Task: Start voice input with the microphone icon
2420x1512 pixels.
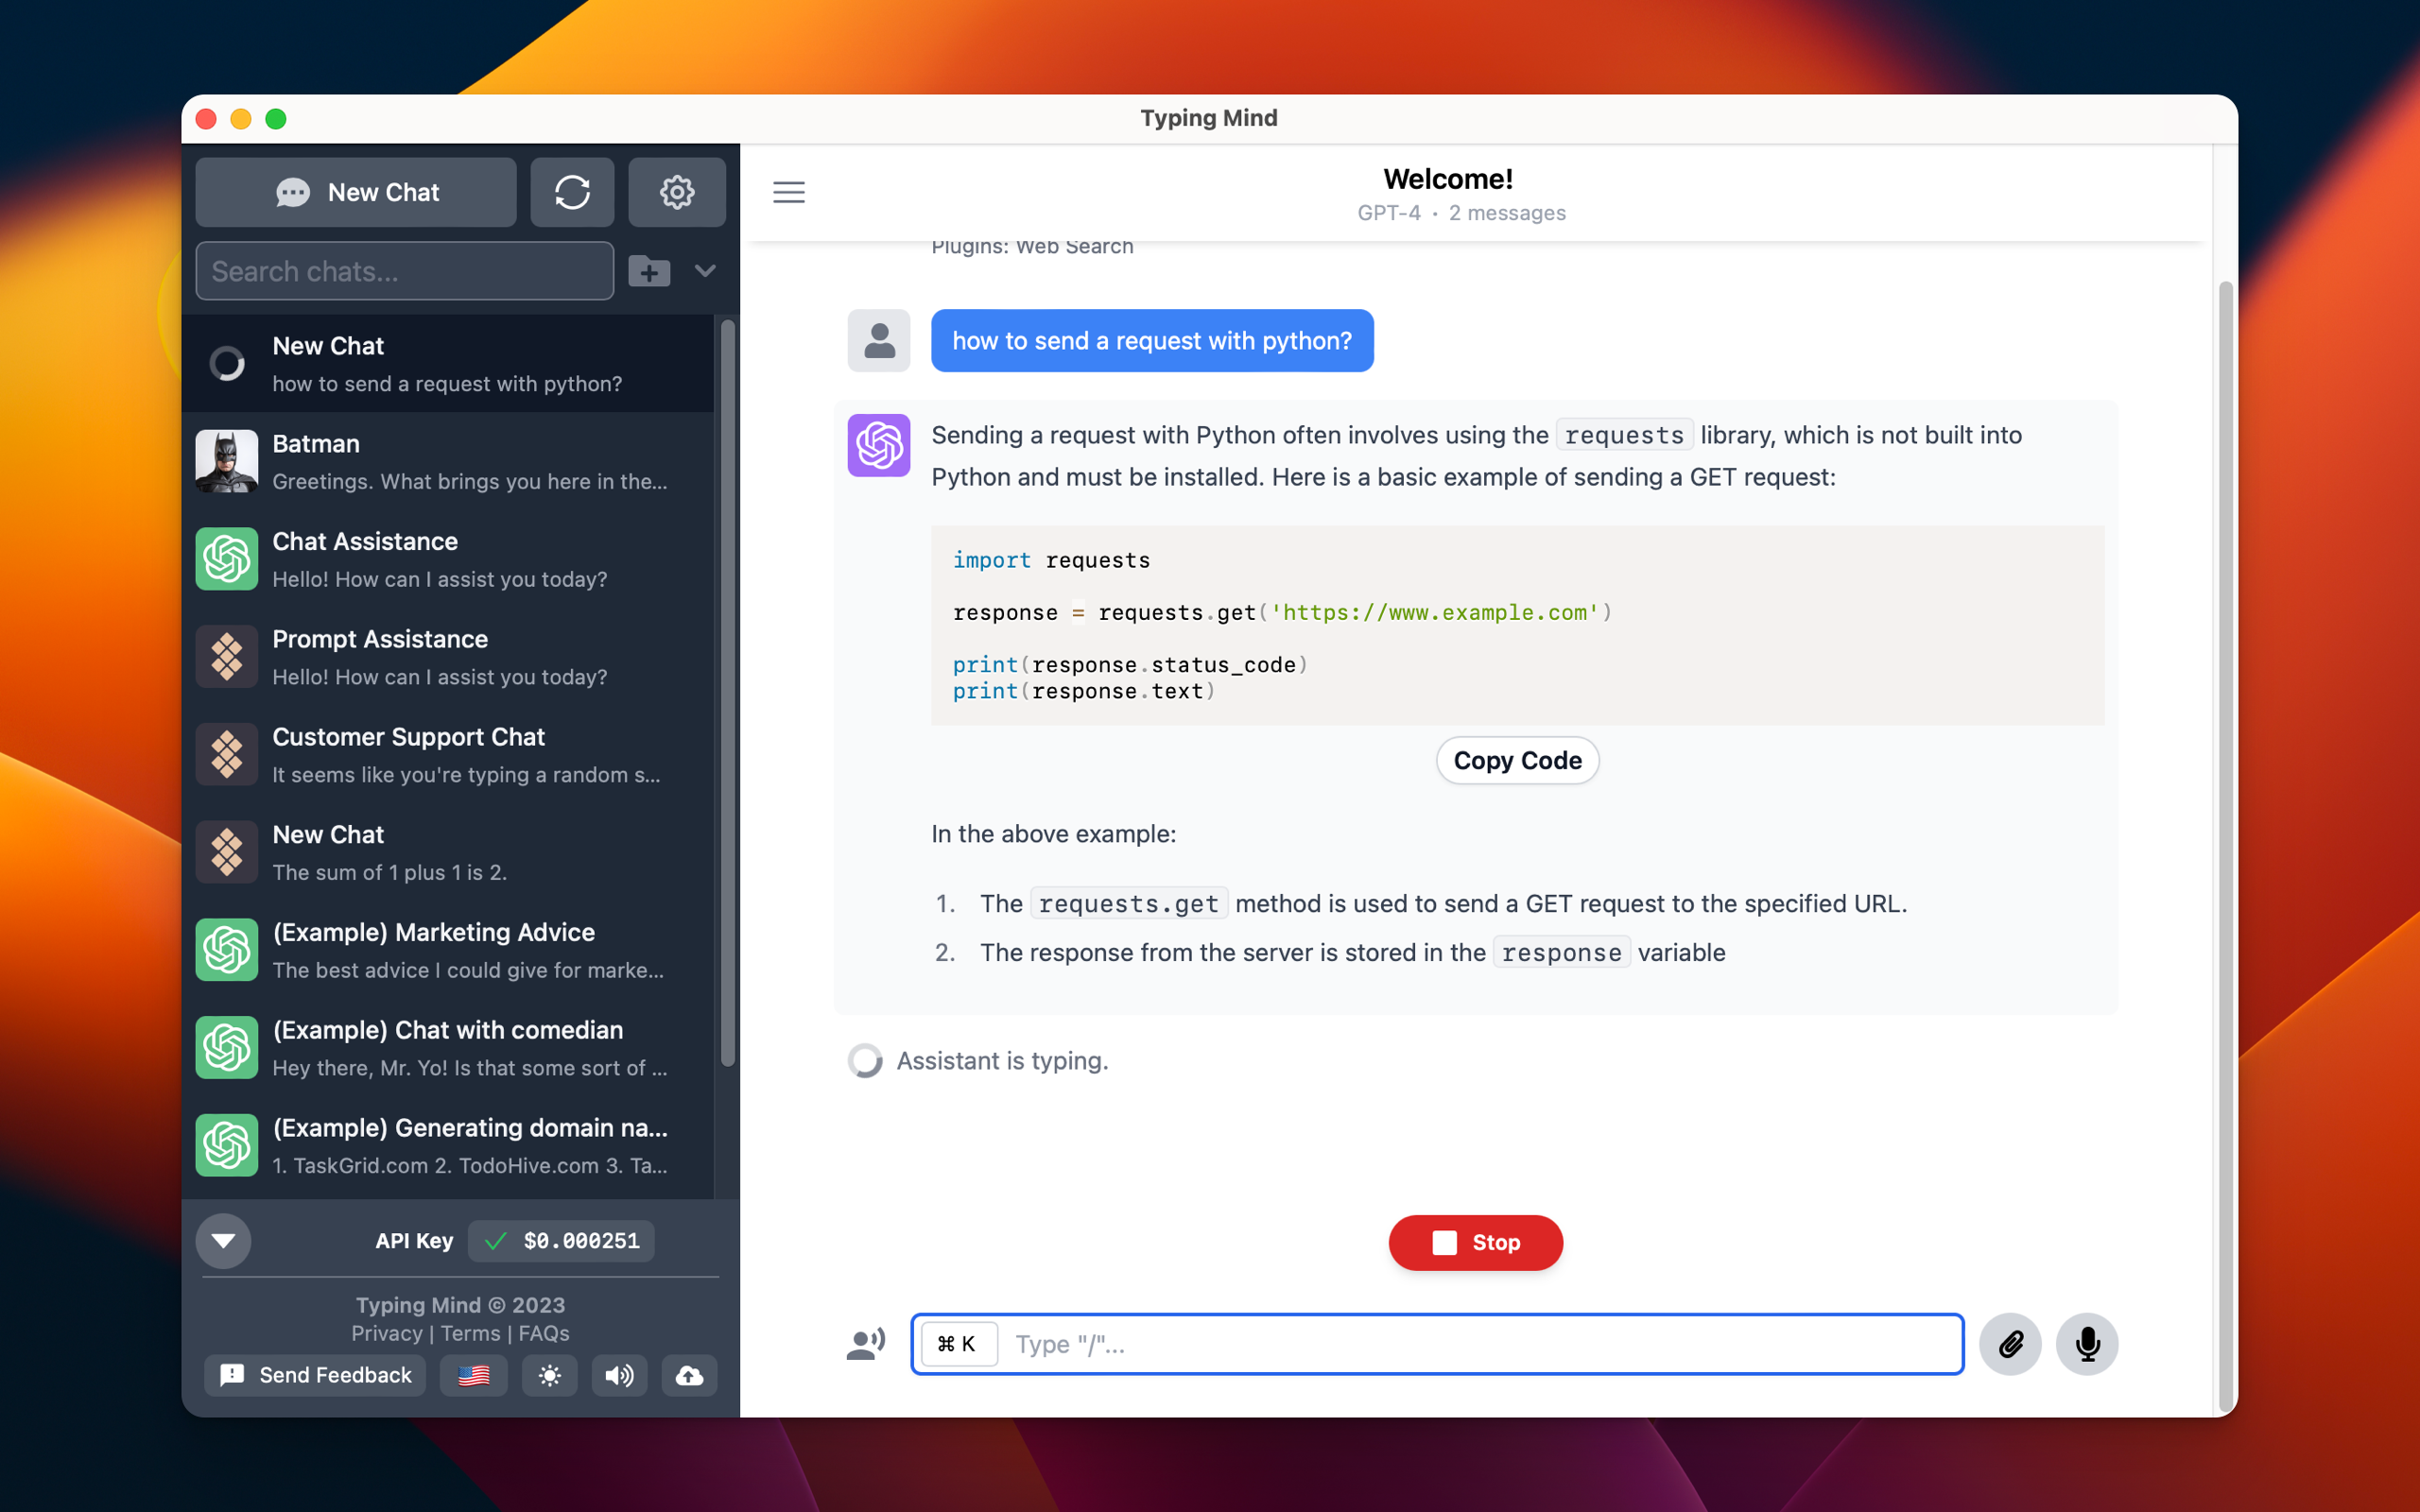Action: point(2087,1344)
